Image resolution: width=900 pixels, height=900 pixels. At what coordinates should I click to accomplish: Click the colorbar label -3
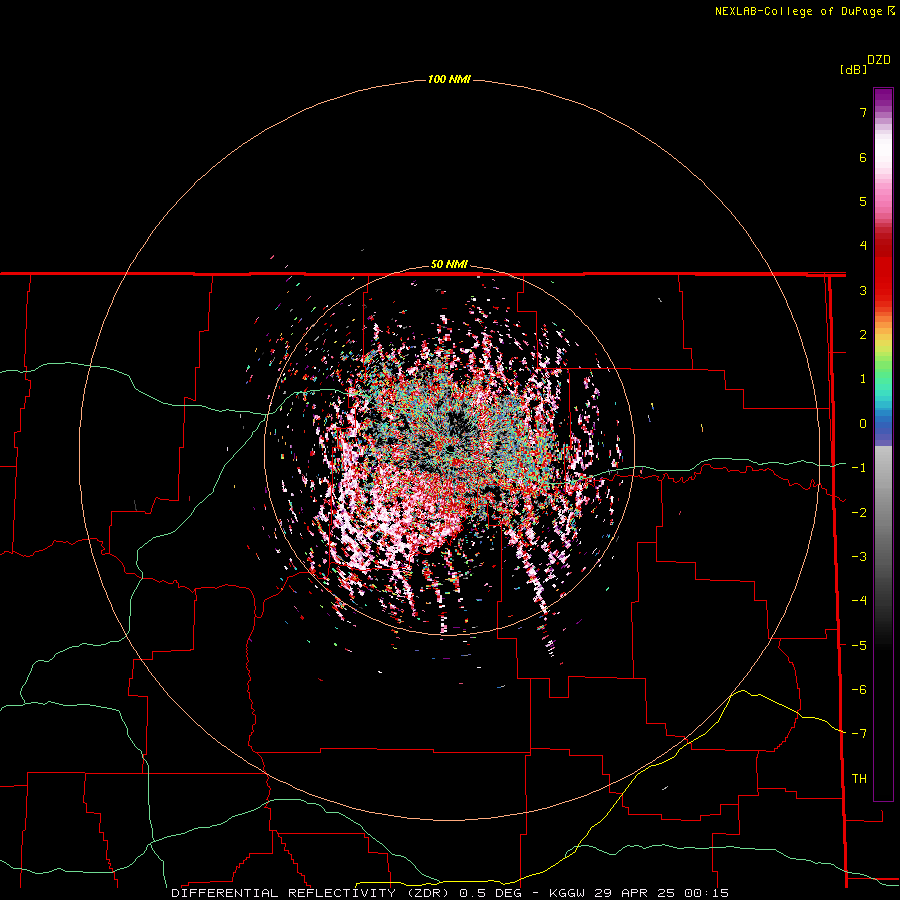coord(859,557)
